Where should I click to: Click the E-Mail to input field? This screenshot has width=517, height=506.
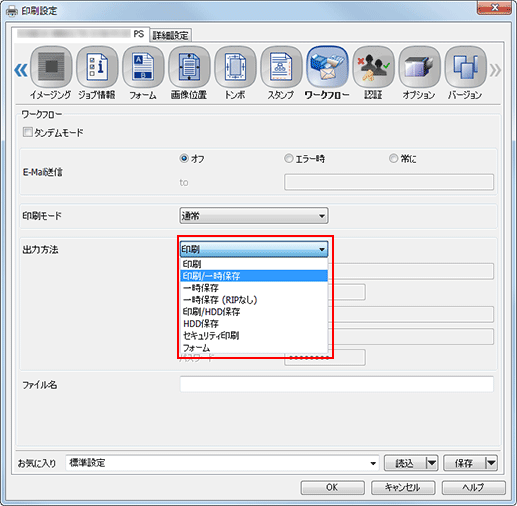(x=389, y=182)
